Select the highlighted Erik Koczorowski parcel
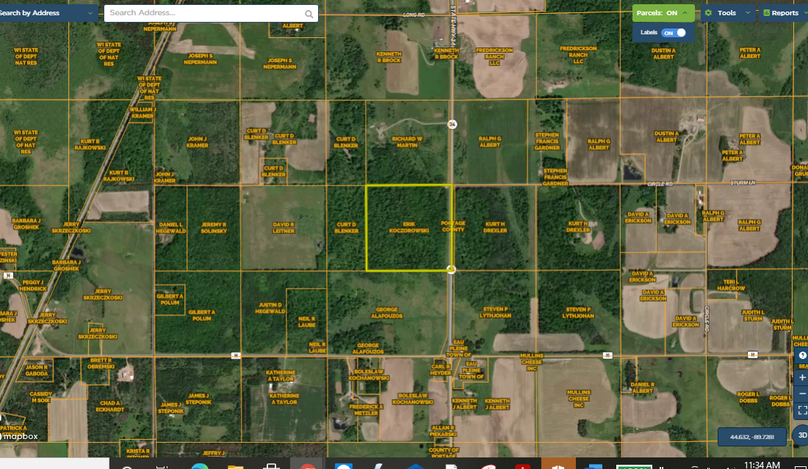 [408, 228]
